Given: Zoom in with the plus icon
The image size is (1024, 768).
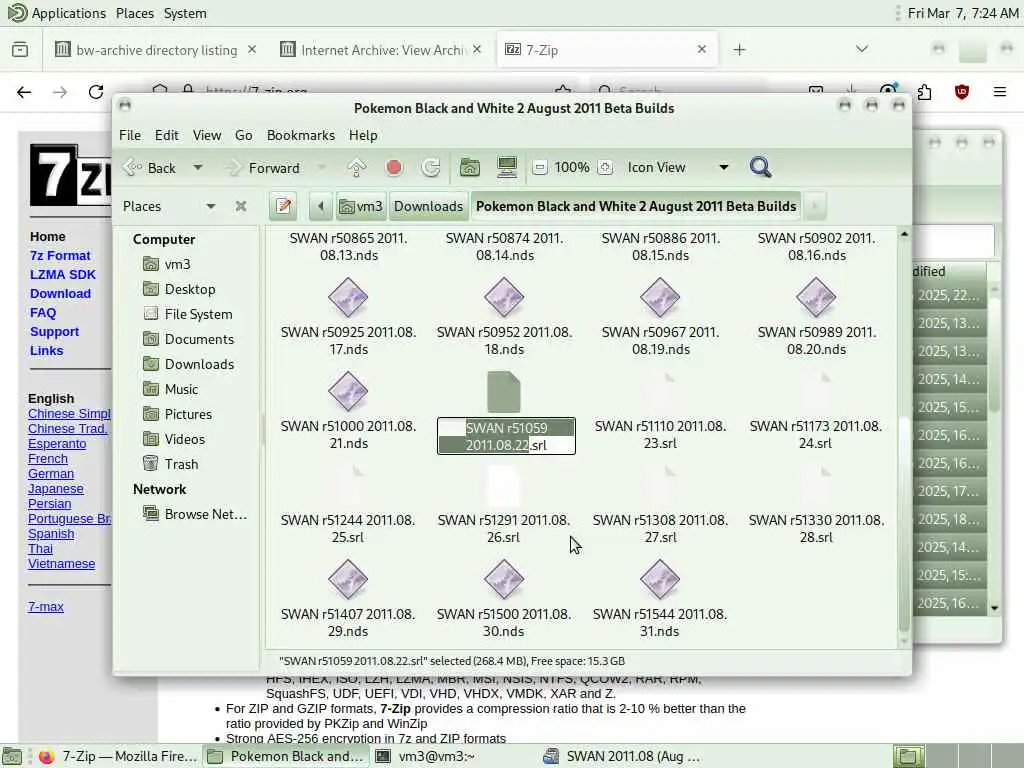Looking at the screenshot, I should pos(605,168).
